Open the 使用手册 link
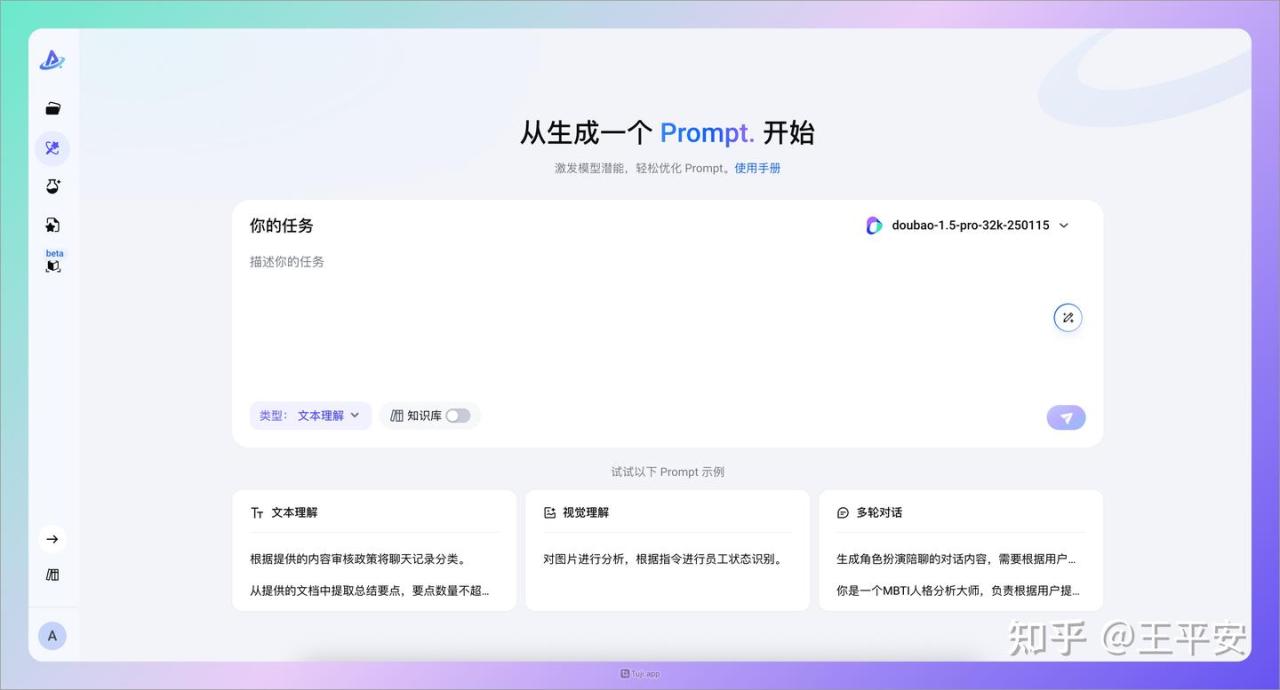 (757, 168)
